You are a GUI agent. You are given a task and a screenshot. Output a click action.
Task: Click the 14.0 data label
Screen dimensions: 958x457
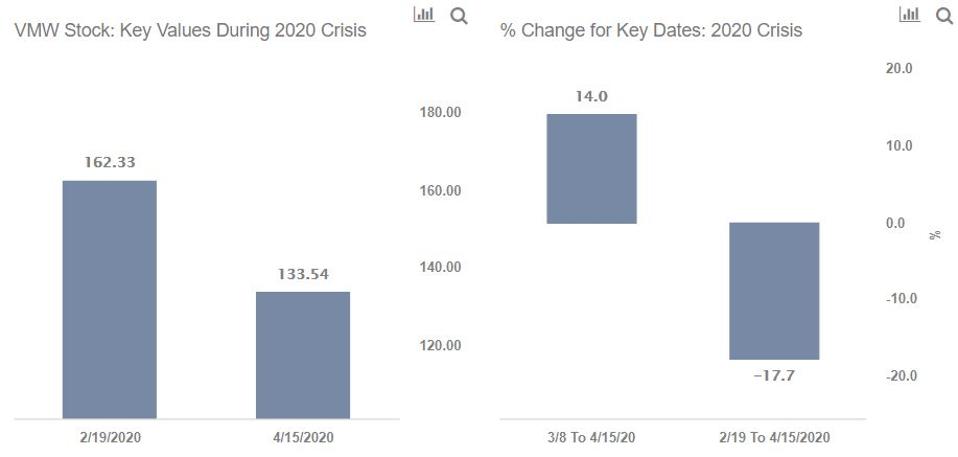coord(590,97)
